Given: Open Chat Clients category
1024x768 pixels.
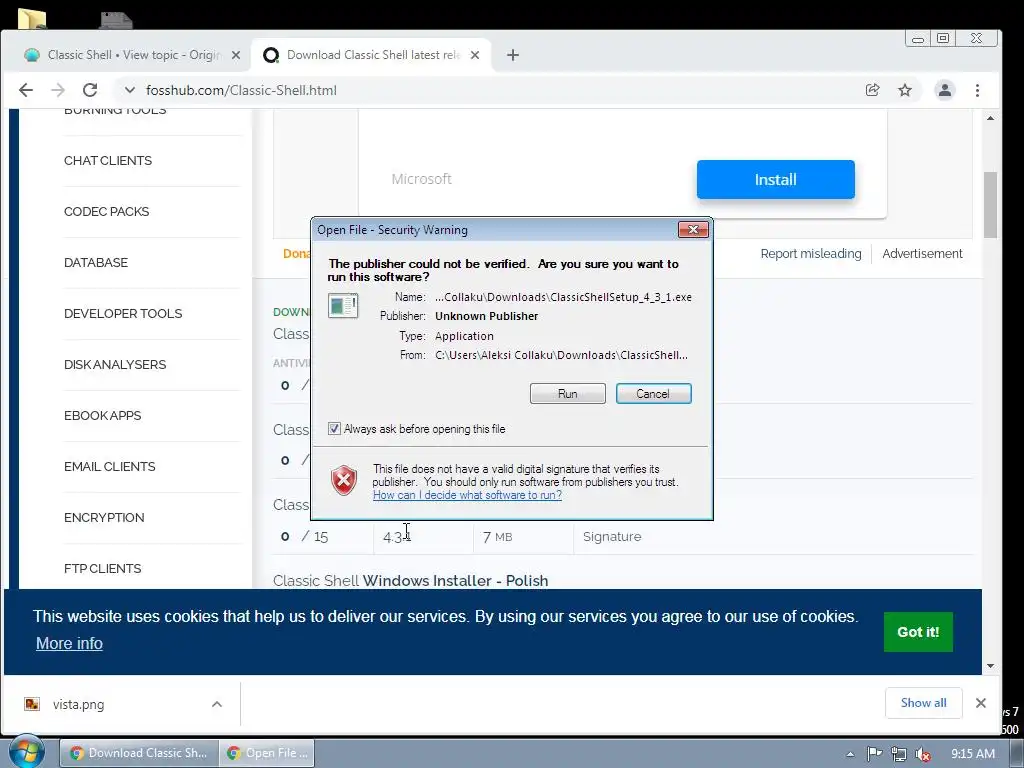Looking at the screenshot, I should (x=108, y=161).
